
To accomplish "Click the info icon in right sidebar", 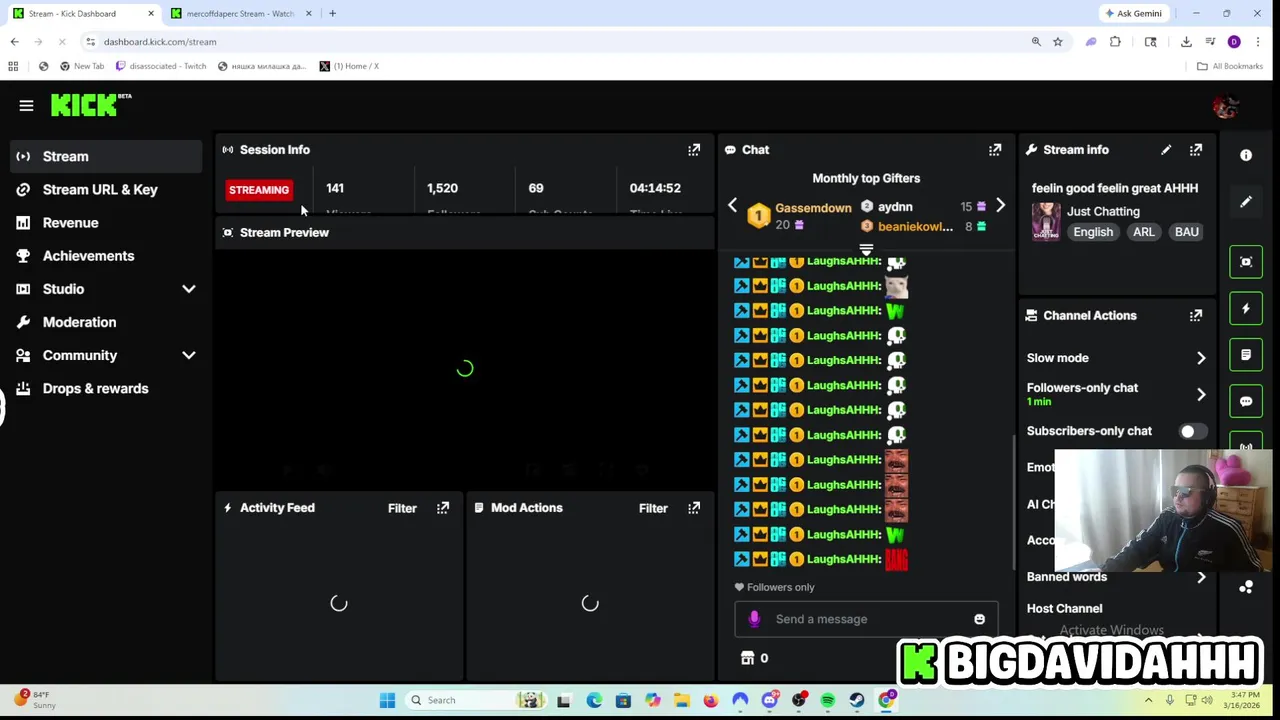I will point(1246,155).
